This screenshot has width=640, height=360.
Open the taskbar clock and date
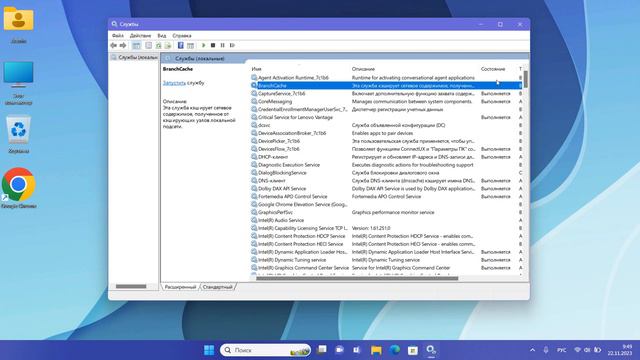pos(620,350)
